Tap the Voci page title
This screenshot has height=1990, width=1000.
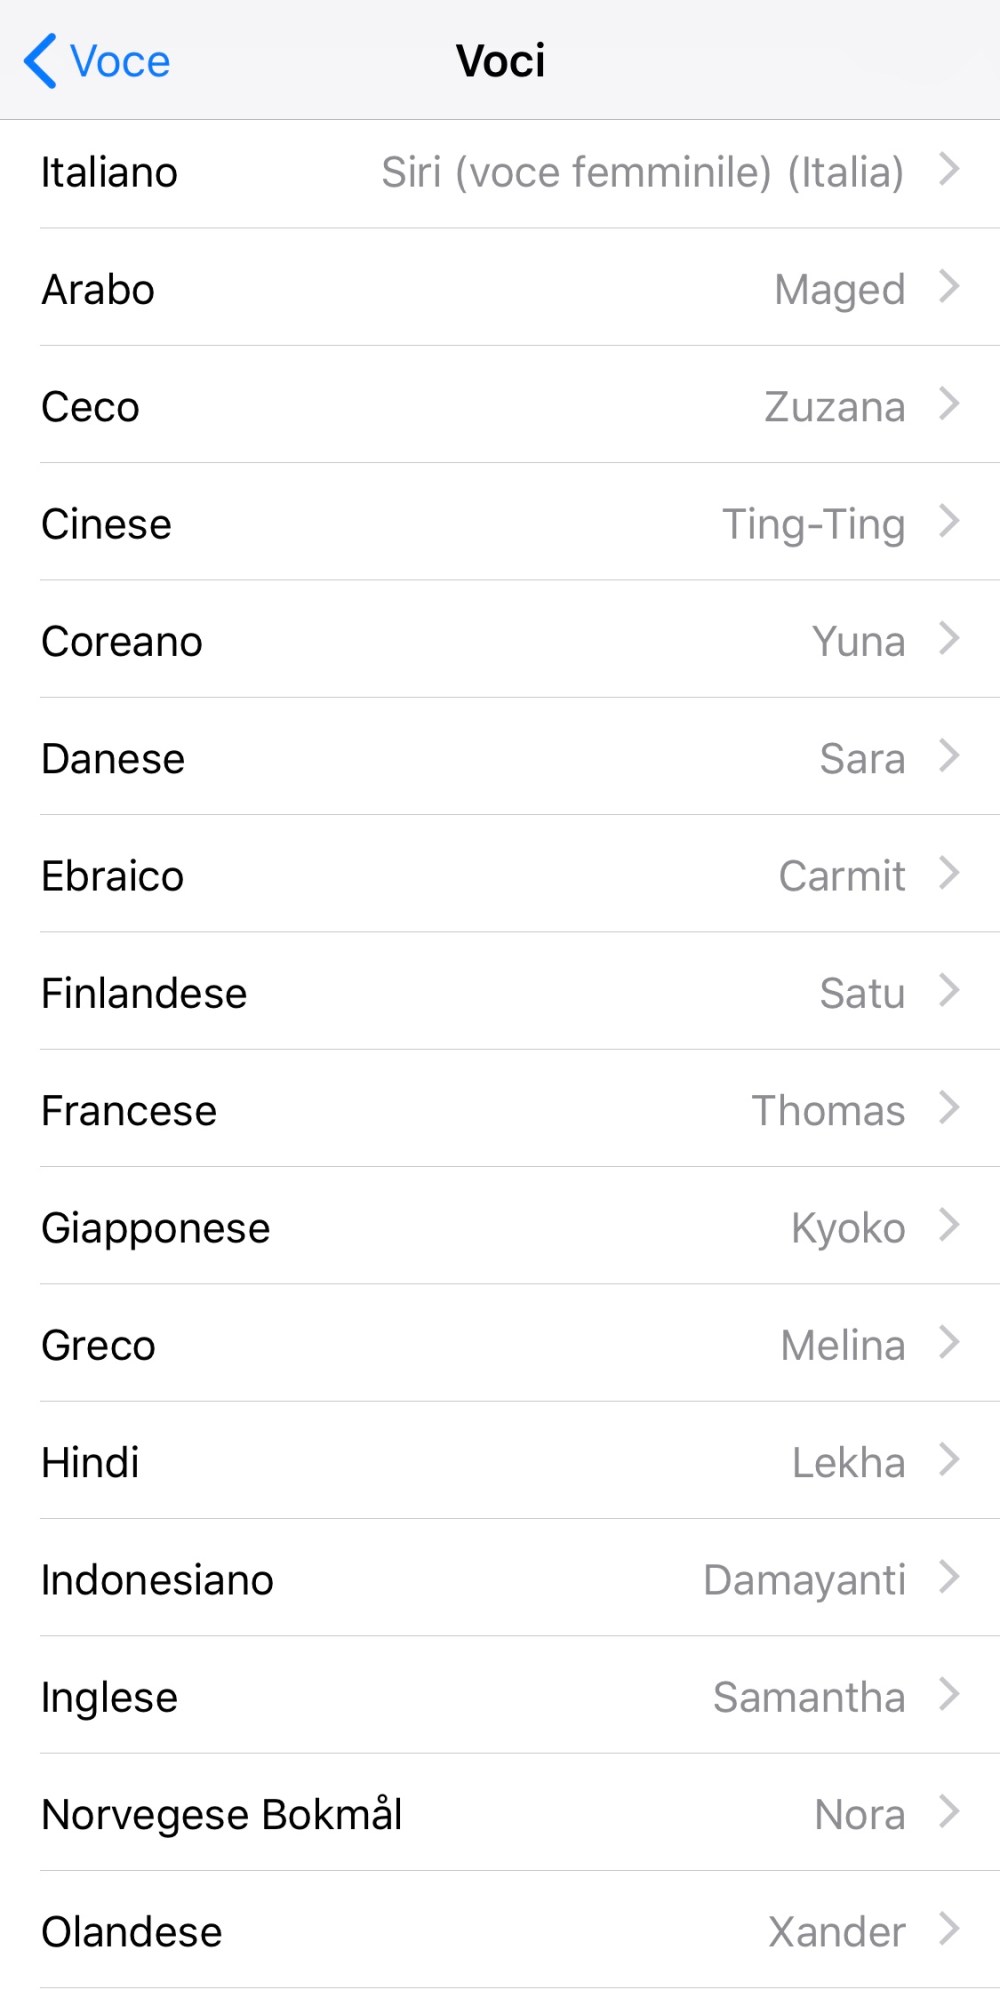tap(500, 61)
